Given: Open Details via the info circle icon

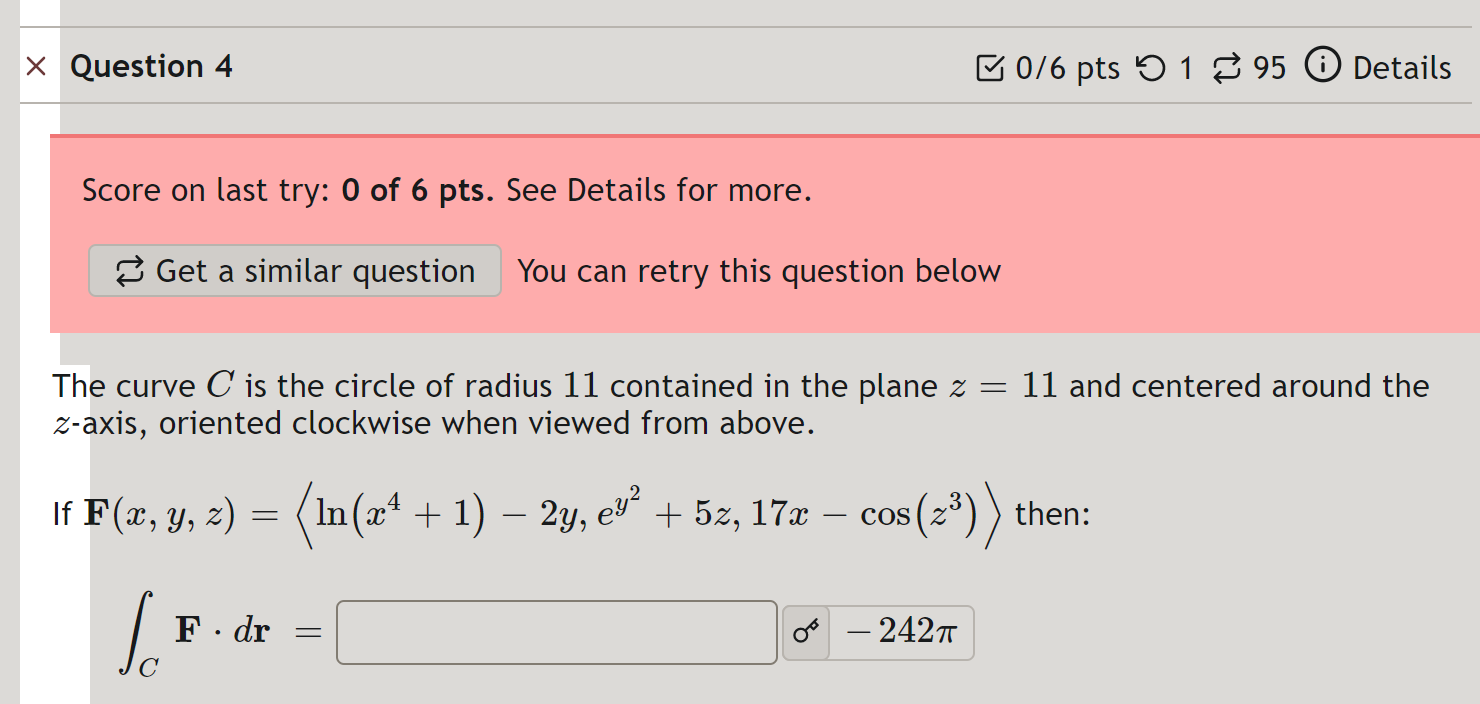Looking at the screenshot, I should (1322, 67).
